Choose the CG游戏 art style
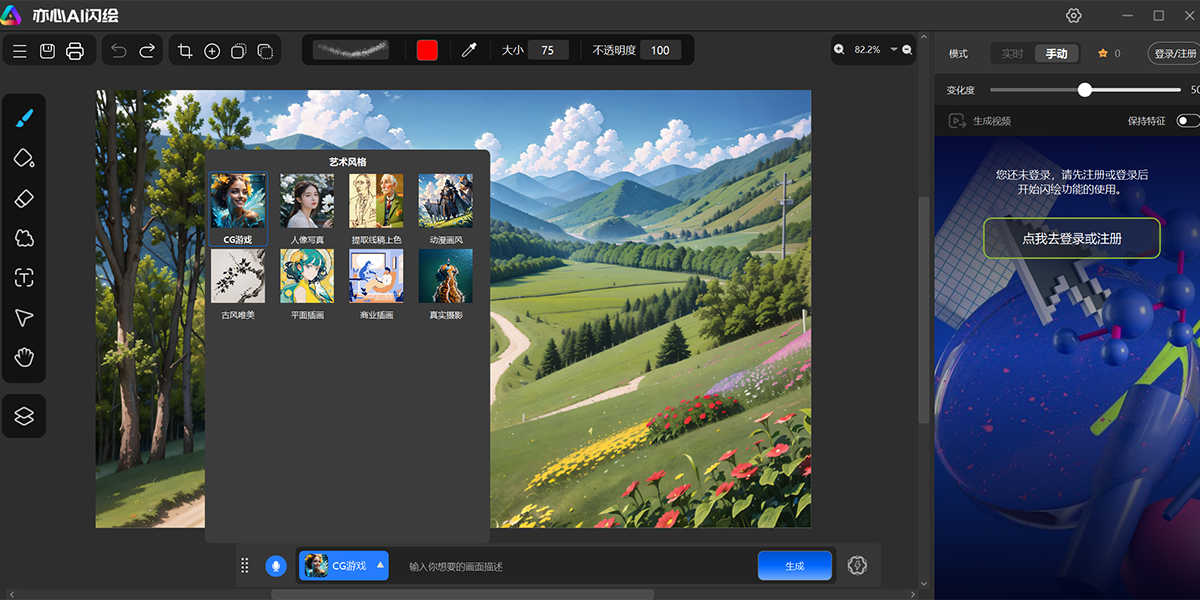Viewport: 1200px width, 600px height. pyautogui.click(x=238, y=209)
